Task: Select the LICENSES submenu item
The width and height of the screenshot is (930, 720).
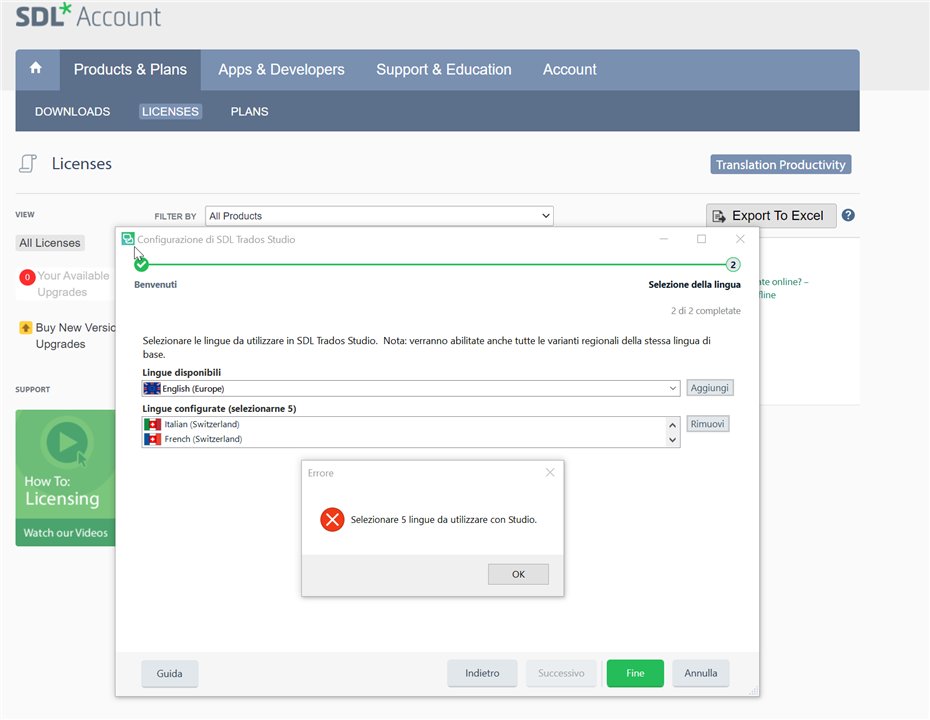Action: [x=170, y=111]
